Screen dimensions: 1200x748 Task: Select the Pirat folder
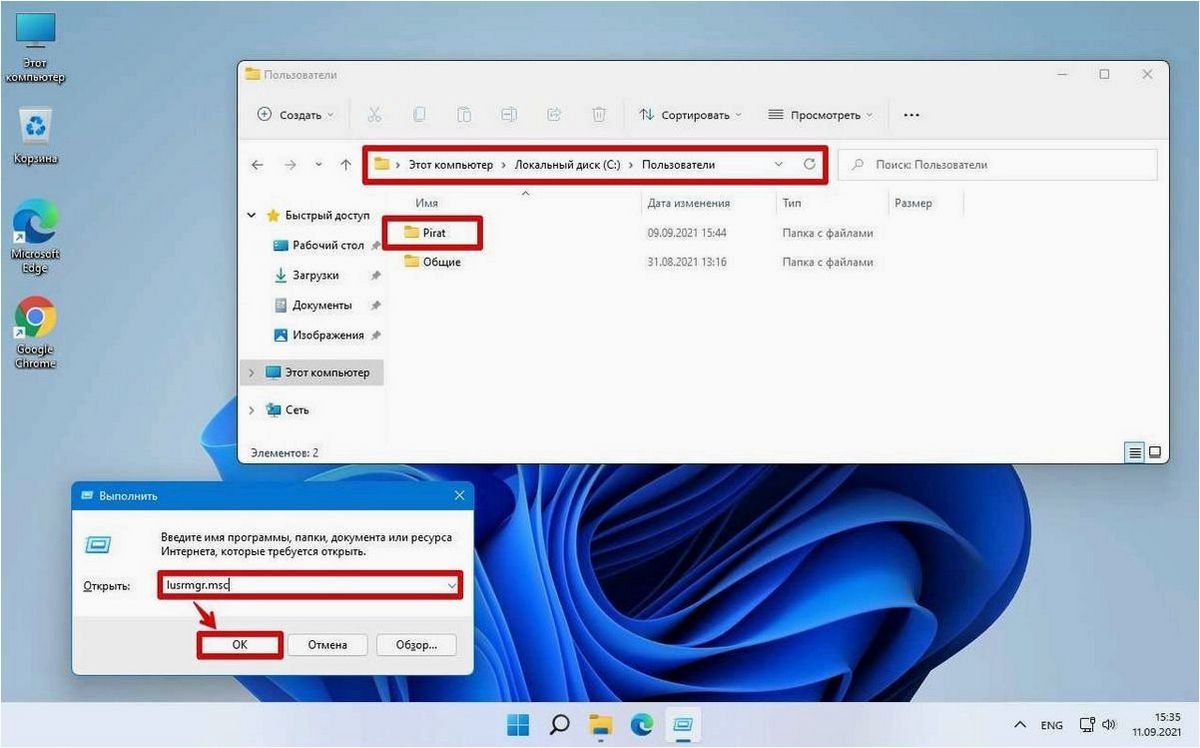[434, 233]
